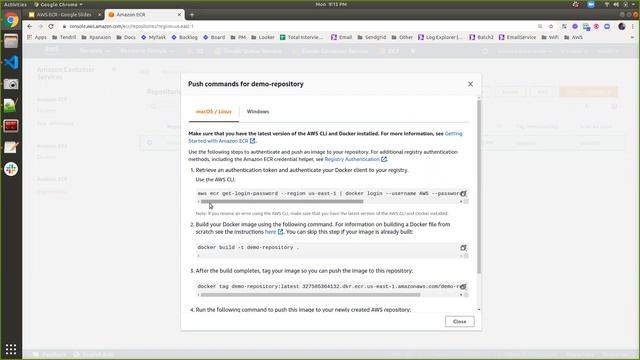The width and height of the screenshot is (640, 360).
Task: Open the Backlog bookmark
Action: point(184,37)
